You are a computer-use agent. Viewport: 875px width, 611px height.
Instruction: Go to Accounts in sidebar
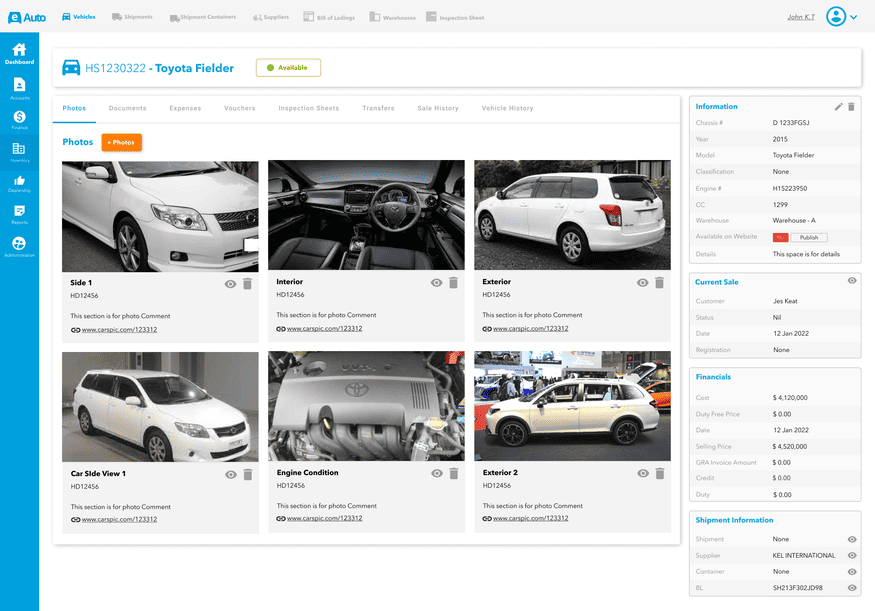(x=19, y=89)
